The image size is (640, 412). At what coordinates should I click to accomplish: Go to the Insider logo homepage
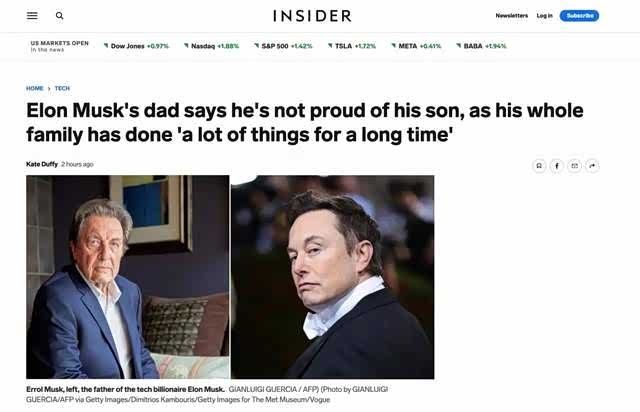pyautogui.click(x=312, y=16)
